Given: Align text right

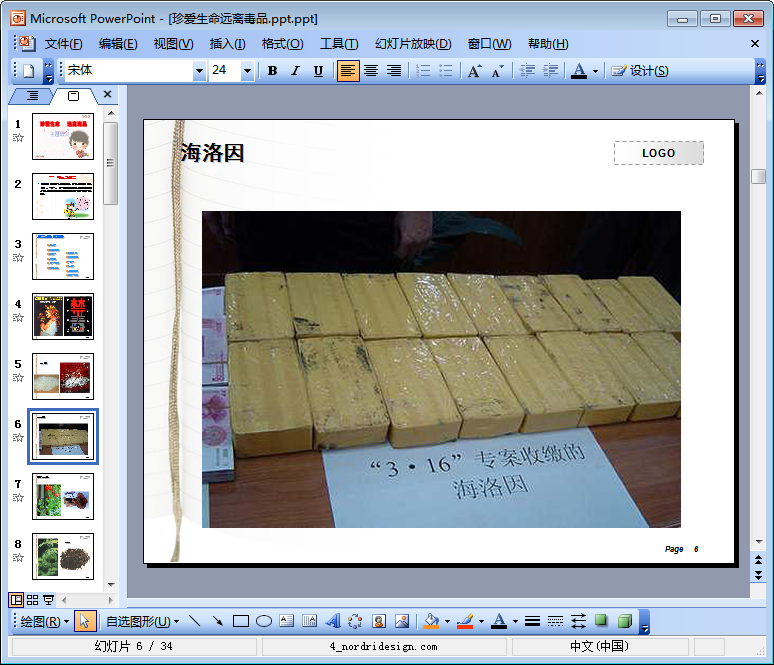Looking at the screenshot, I should click(393, 71).
